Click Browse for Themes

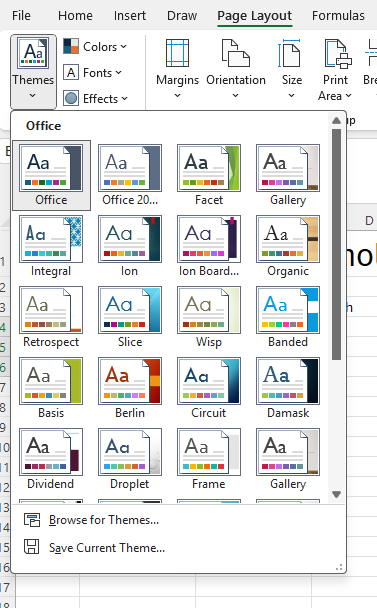(x=104, y=520)
